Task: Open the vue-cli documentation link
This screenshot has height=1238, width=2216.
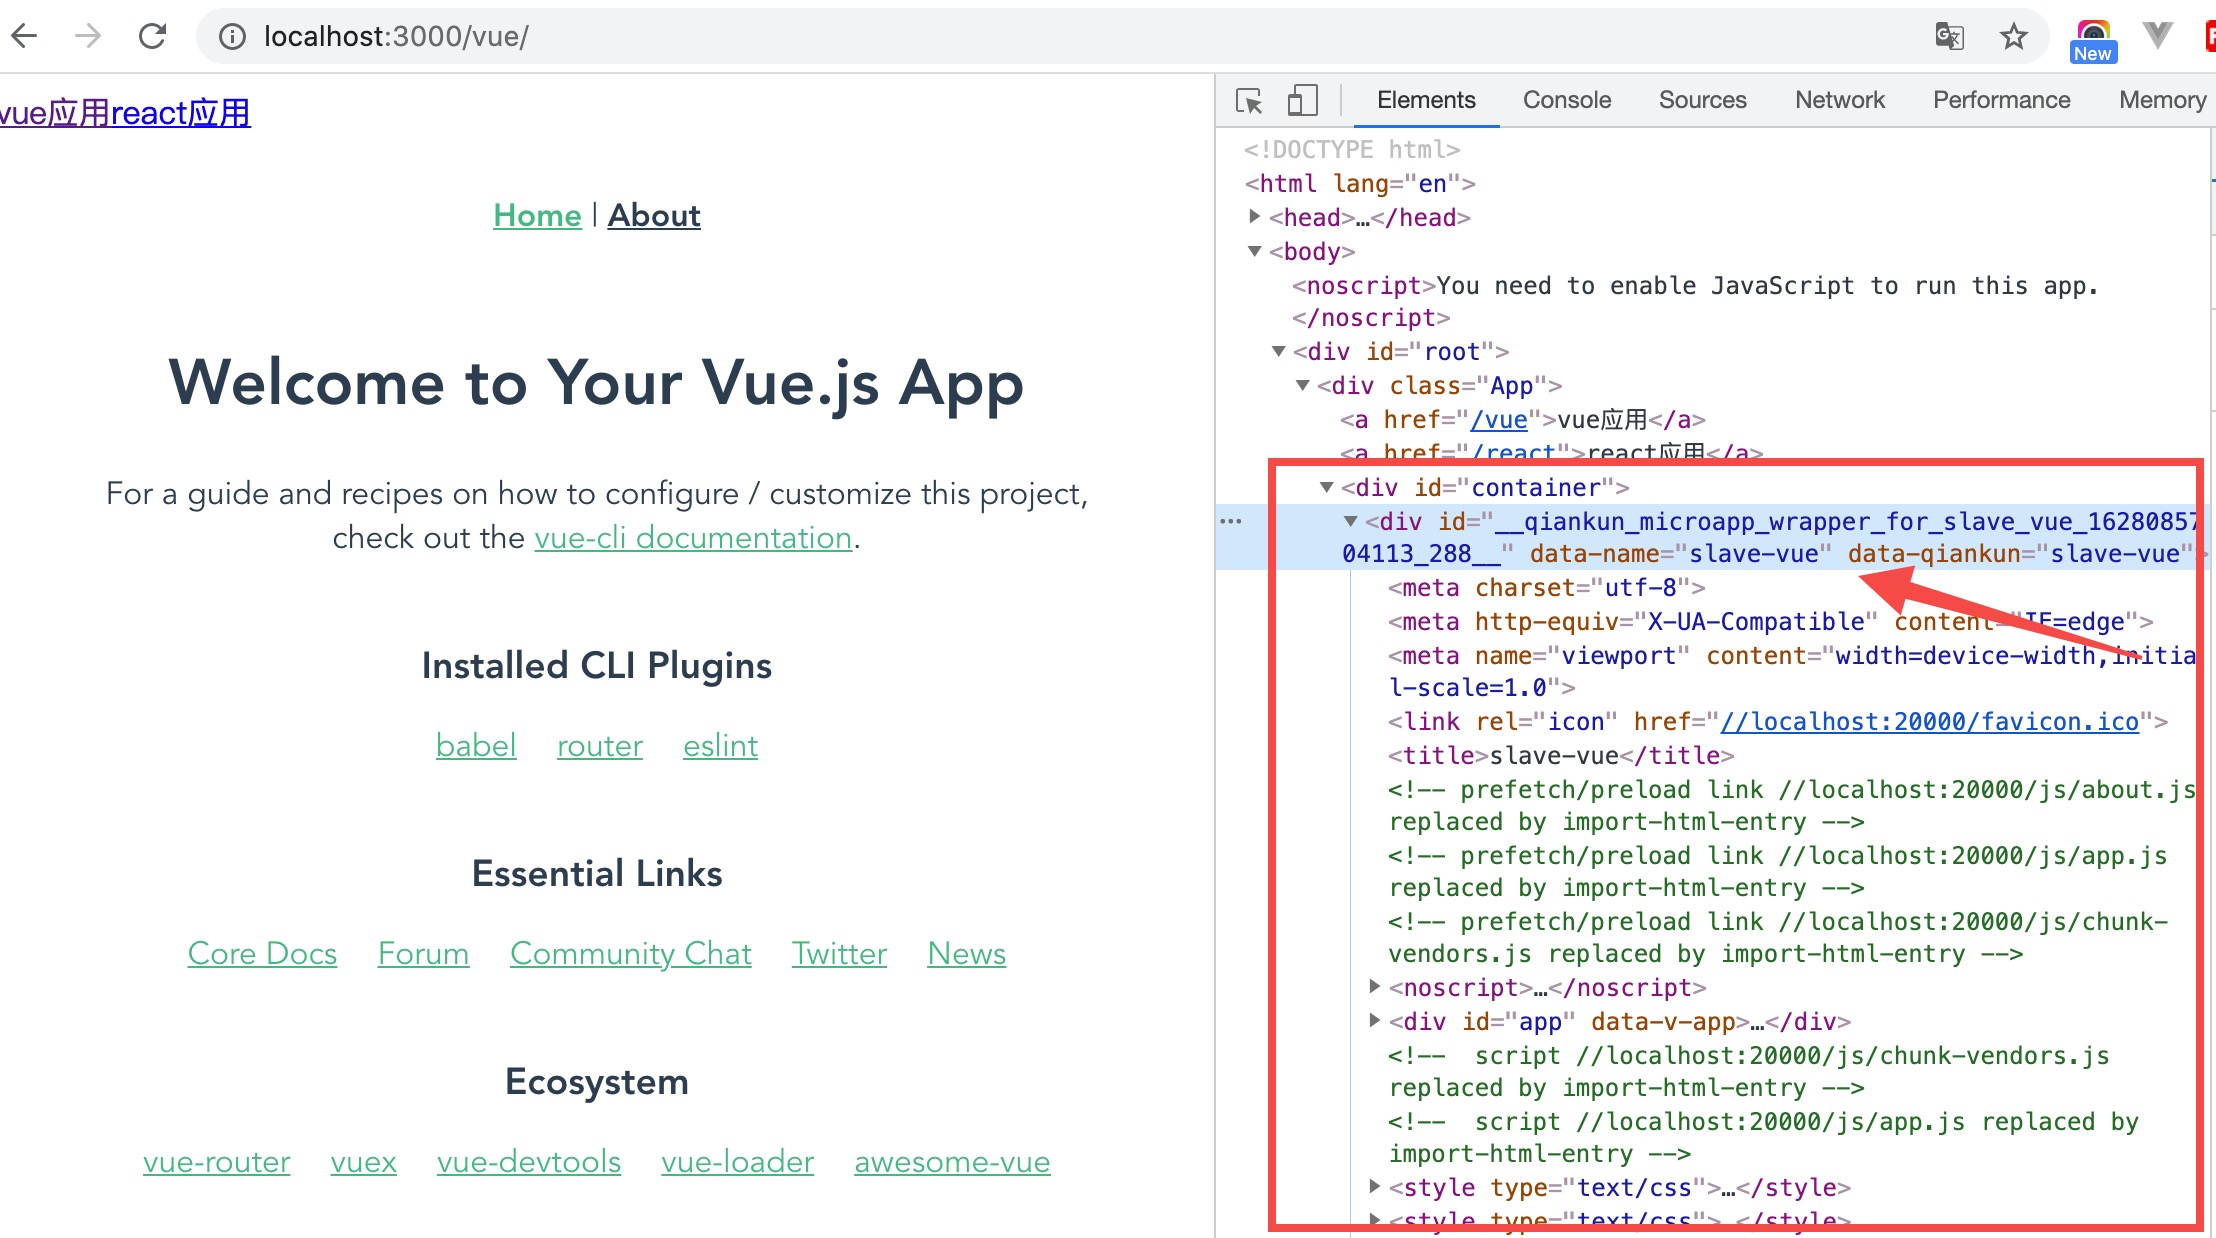Action: click(693, 537)
